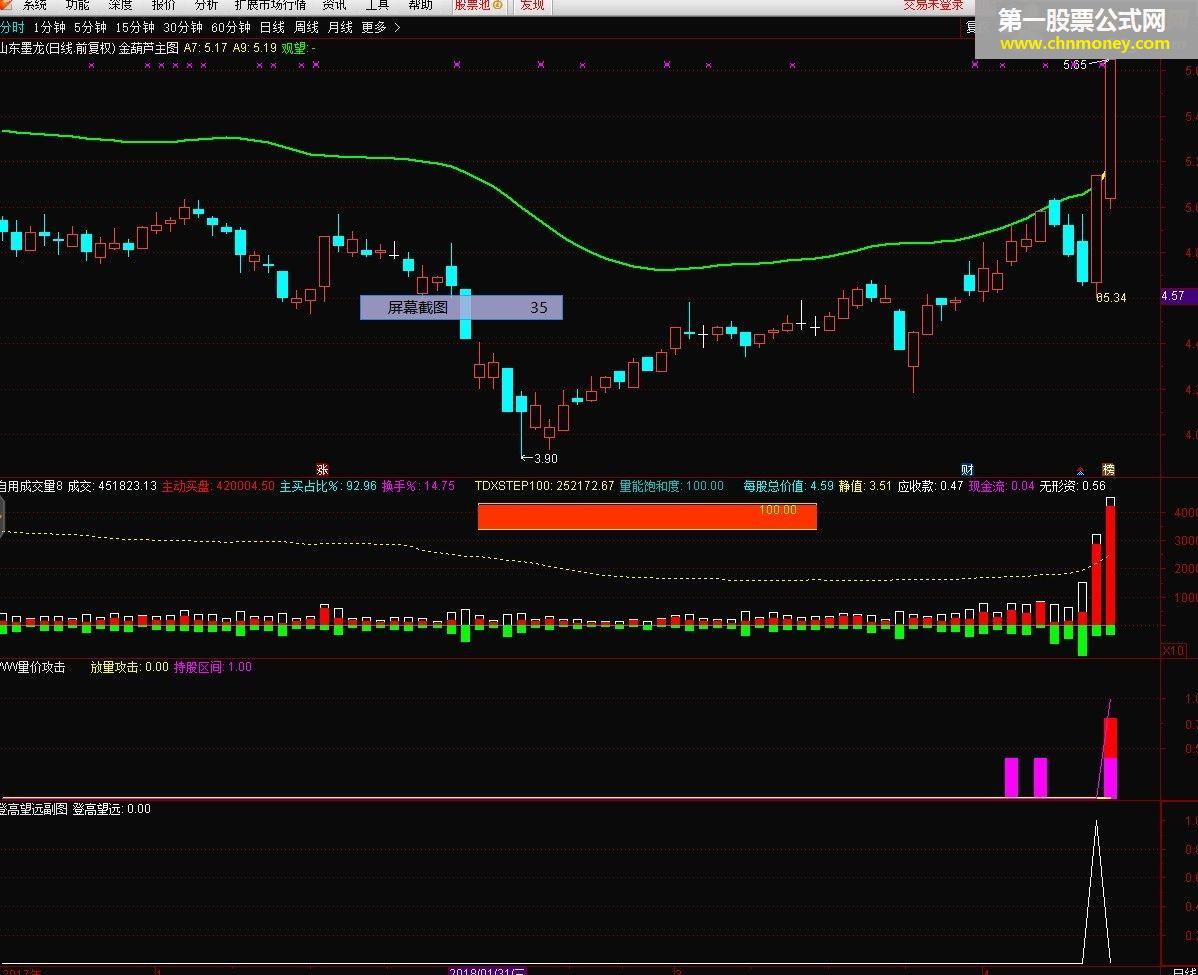
Task: Click the 无形资: 0.56 value
Action: [x=1073, y=486]
